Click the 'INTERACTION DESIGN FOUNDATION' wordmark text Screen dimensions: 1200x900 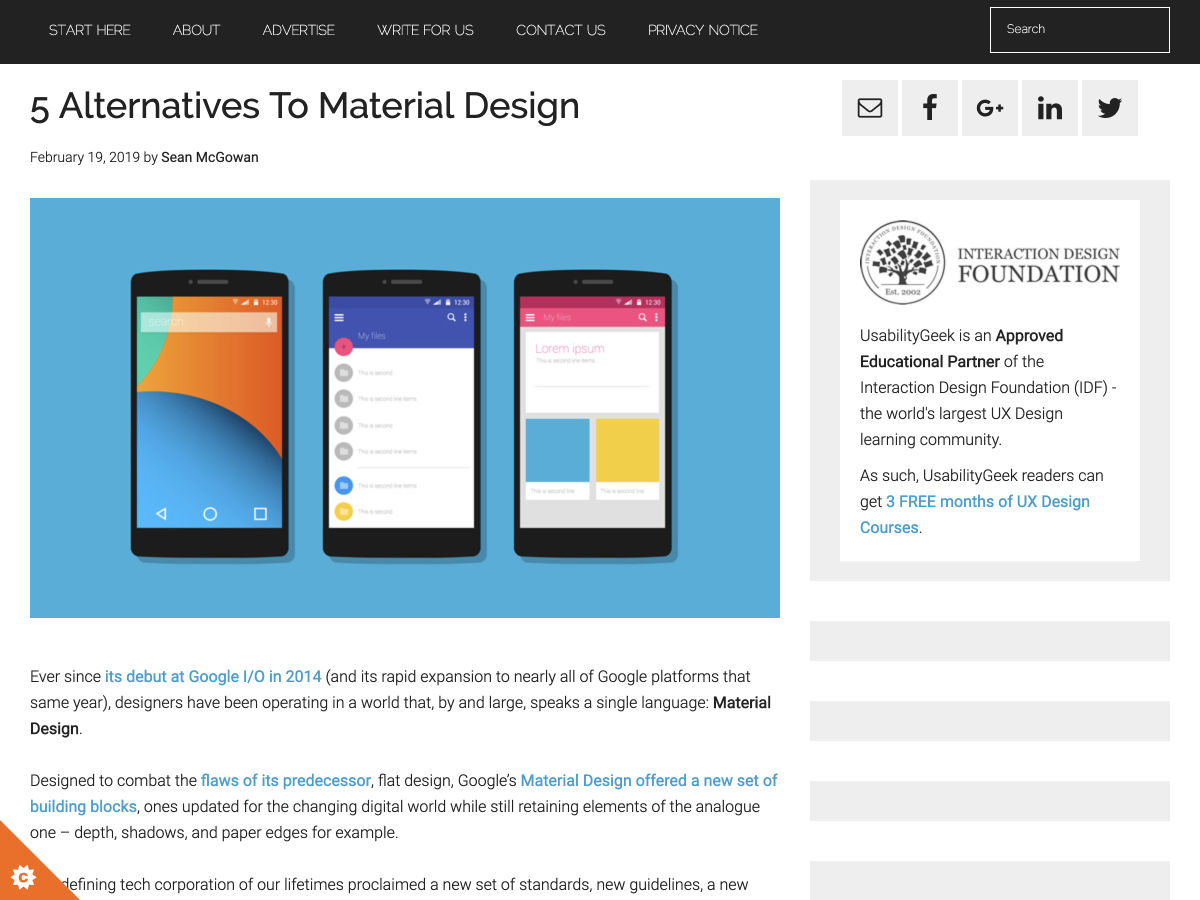[1039, 265]
